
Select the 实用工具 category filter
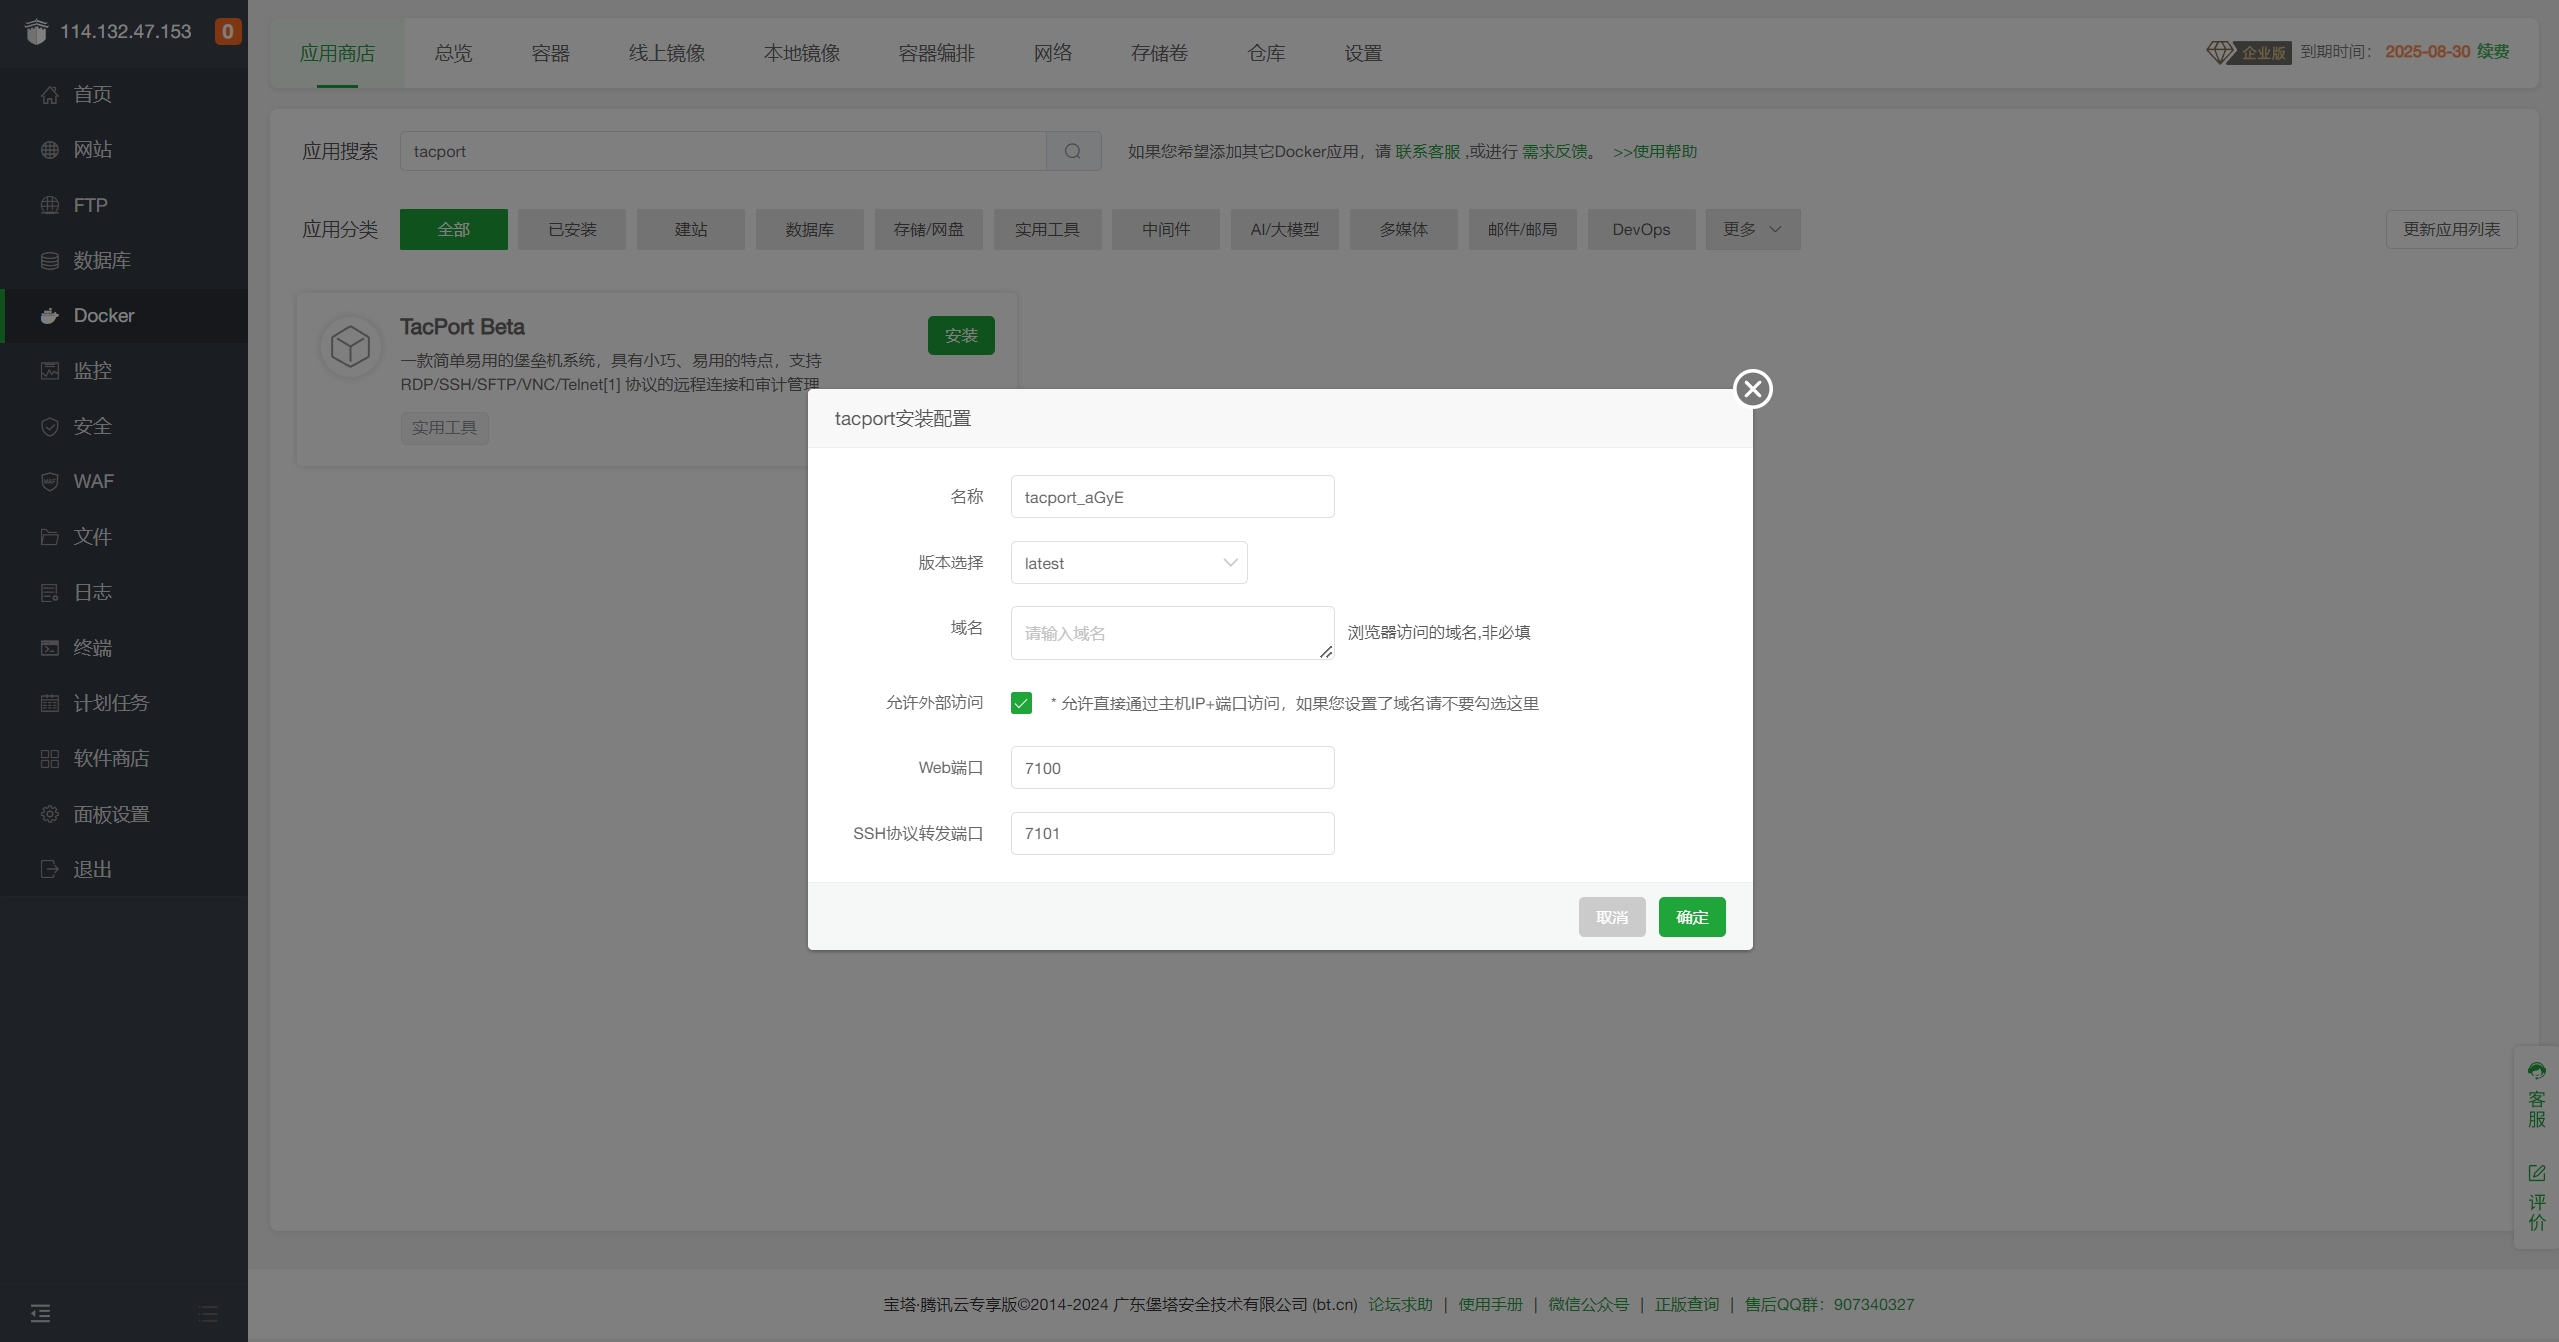pos(1048,229)
